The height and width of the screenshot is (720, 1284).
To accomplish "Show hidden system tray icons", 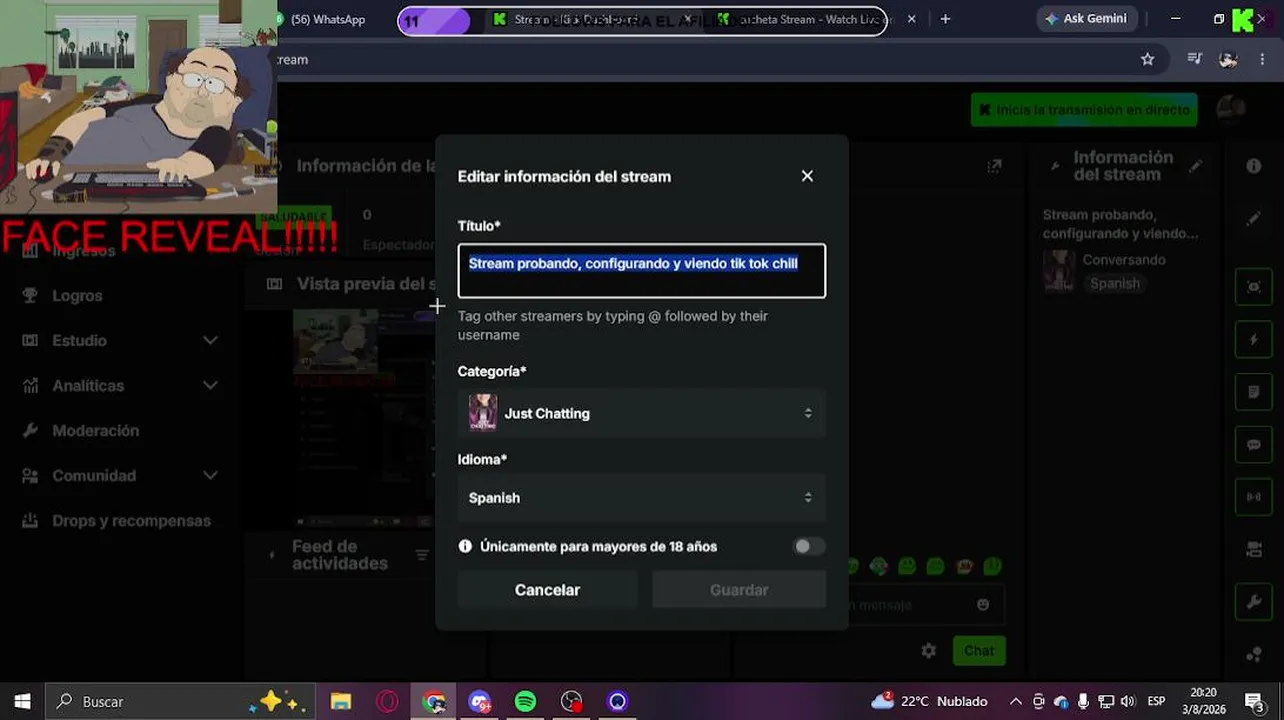I will 1016,702.
